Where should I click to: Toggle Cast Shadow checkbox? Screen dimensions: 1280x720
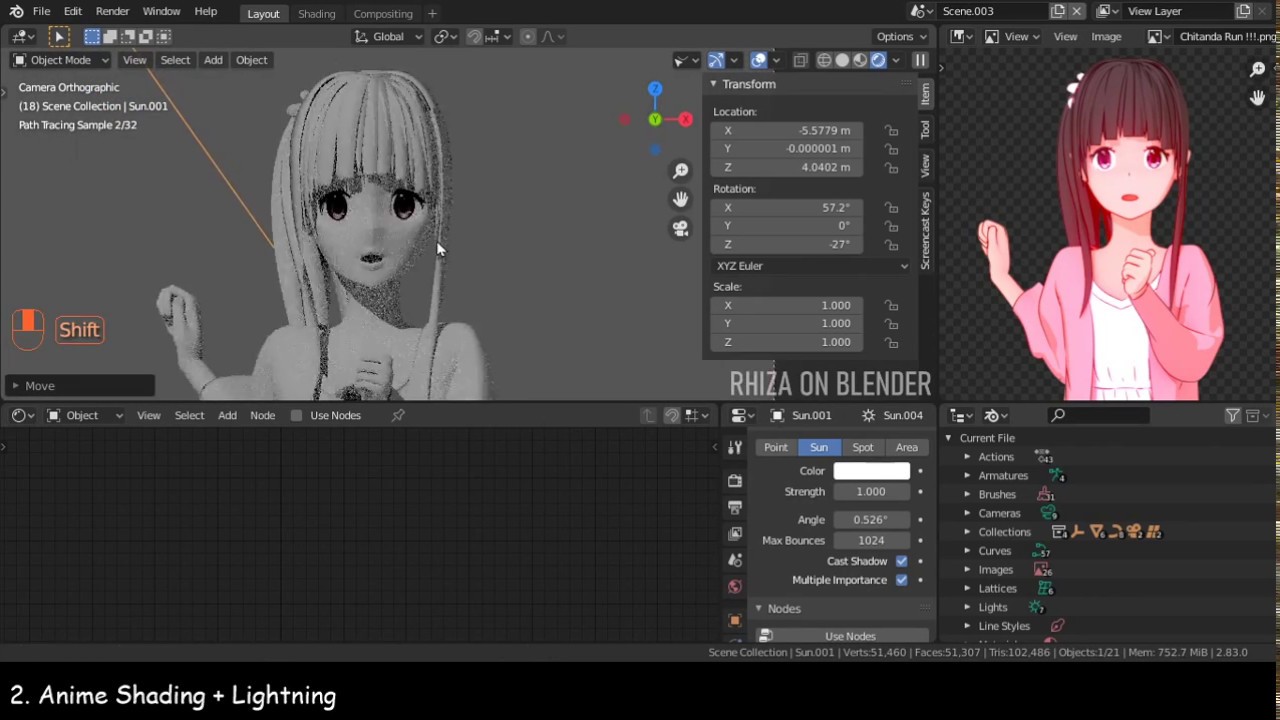902,561
